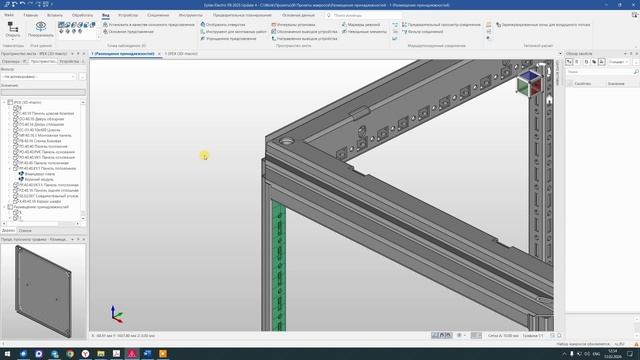The width and height of the screenshot is (640, 360).
Task: Expand the viewpoint gallery dropdown arrow
Action: point(98,37)
